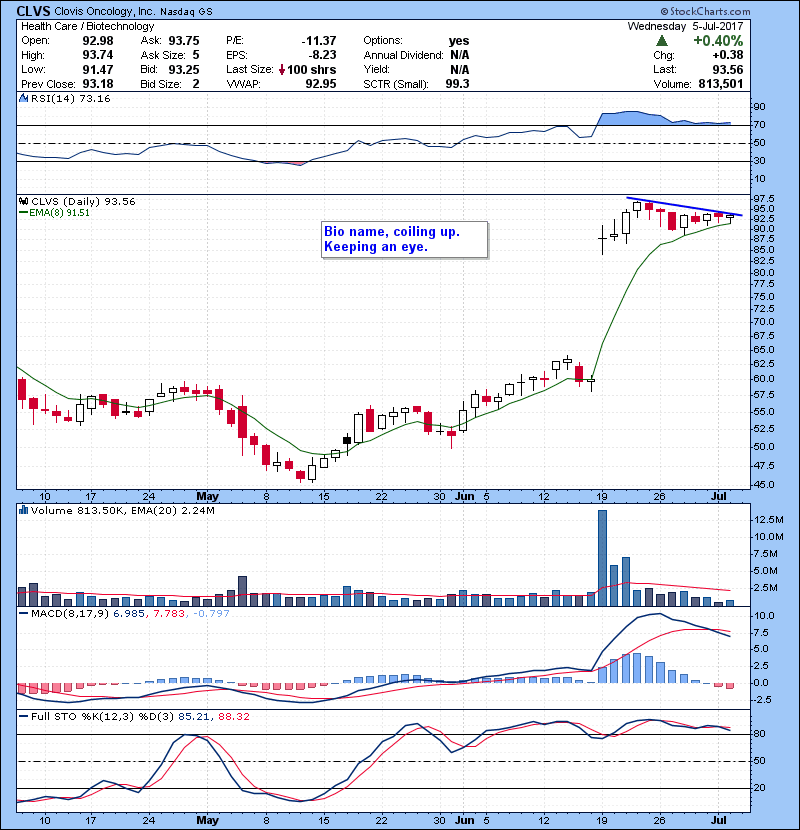Viewport: 800px width, 830px height.
Task: Select the Open price value 92.98
Action: 98,41
